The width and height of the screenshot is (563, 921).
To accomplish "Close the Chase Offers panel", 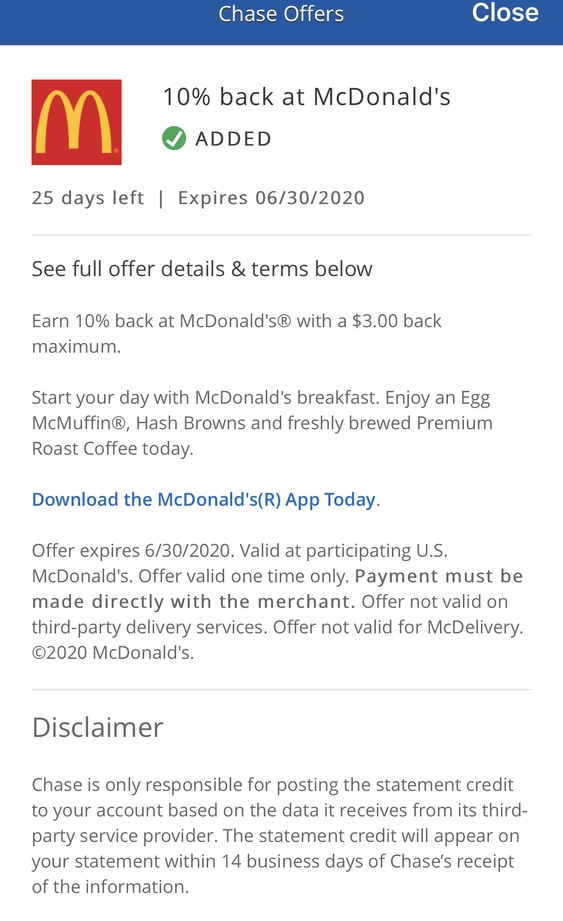I will pos(505,13).
